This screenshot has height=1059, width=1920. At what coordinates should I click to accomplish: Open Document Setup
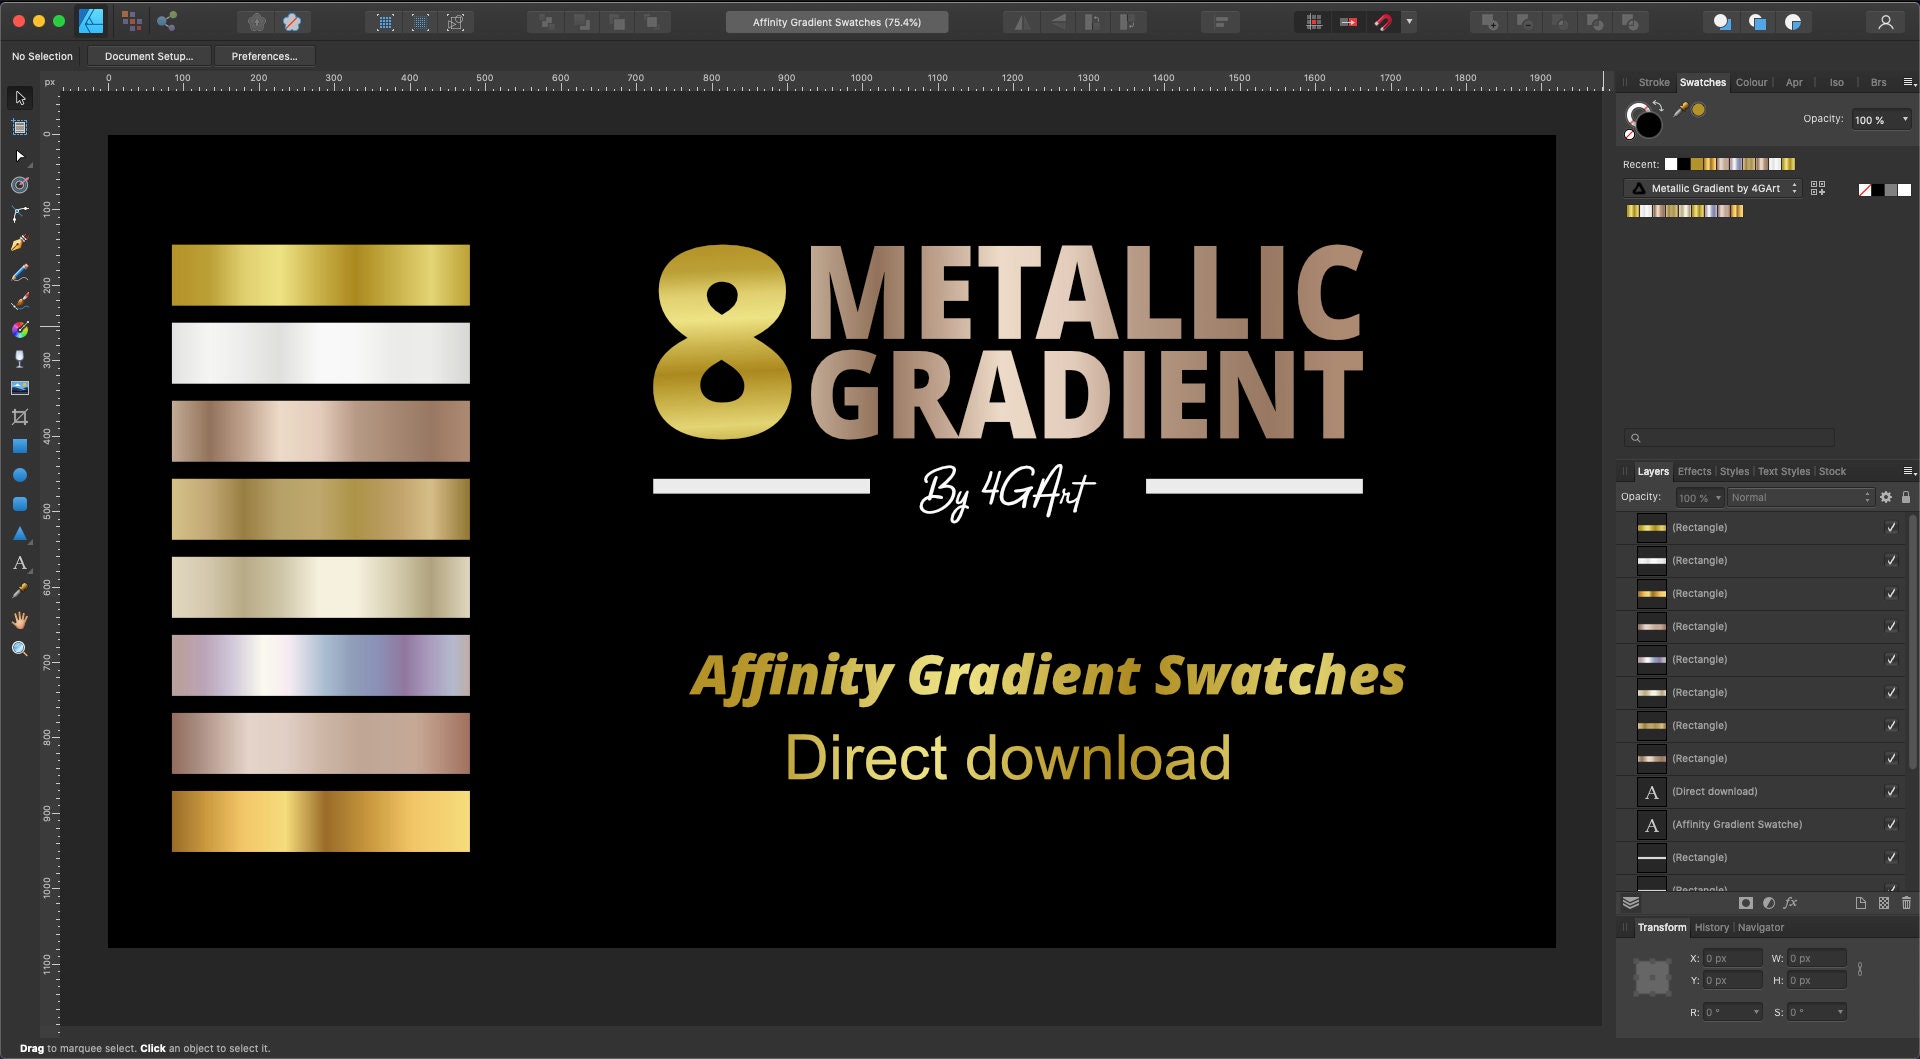[148, 56]
